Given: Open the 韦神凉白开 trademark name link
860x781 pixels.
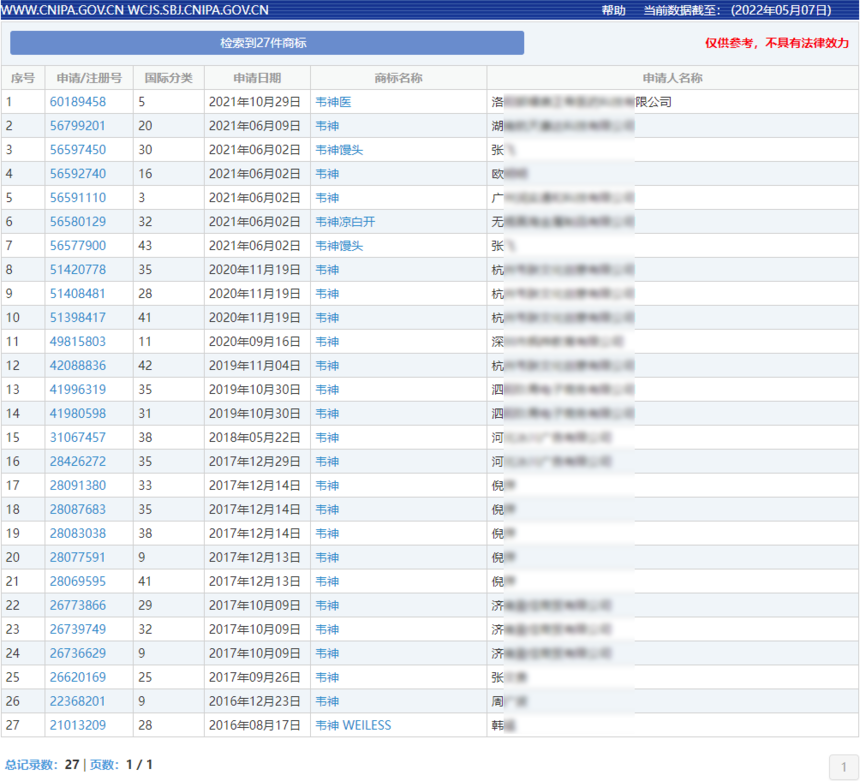Looking at the screenshot, I should pos(346,222).
